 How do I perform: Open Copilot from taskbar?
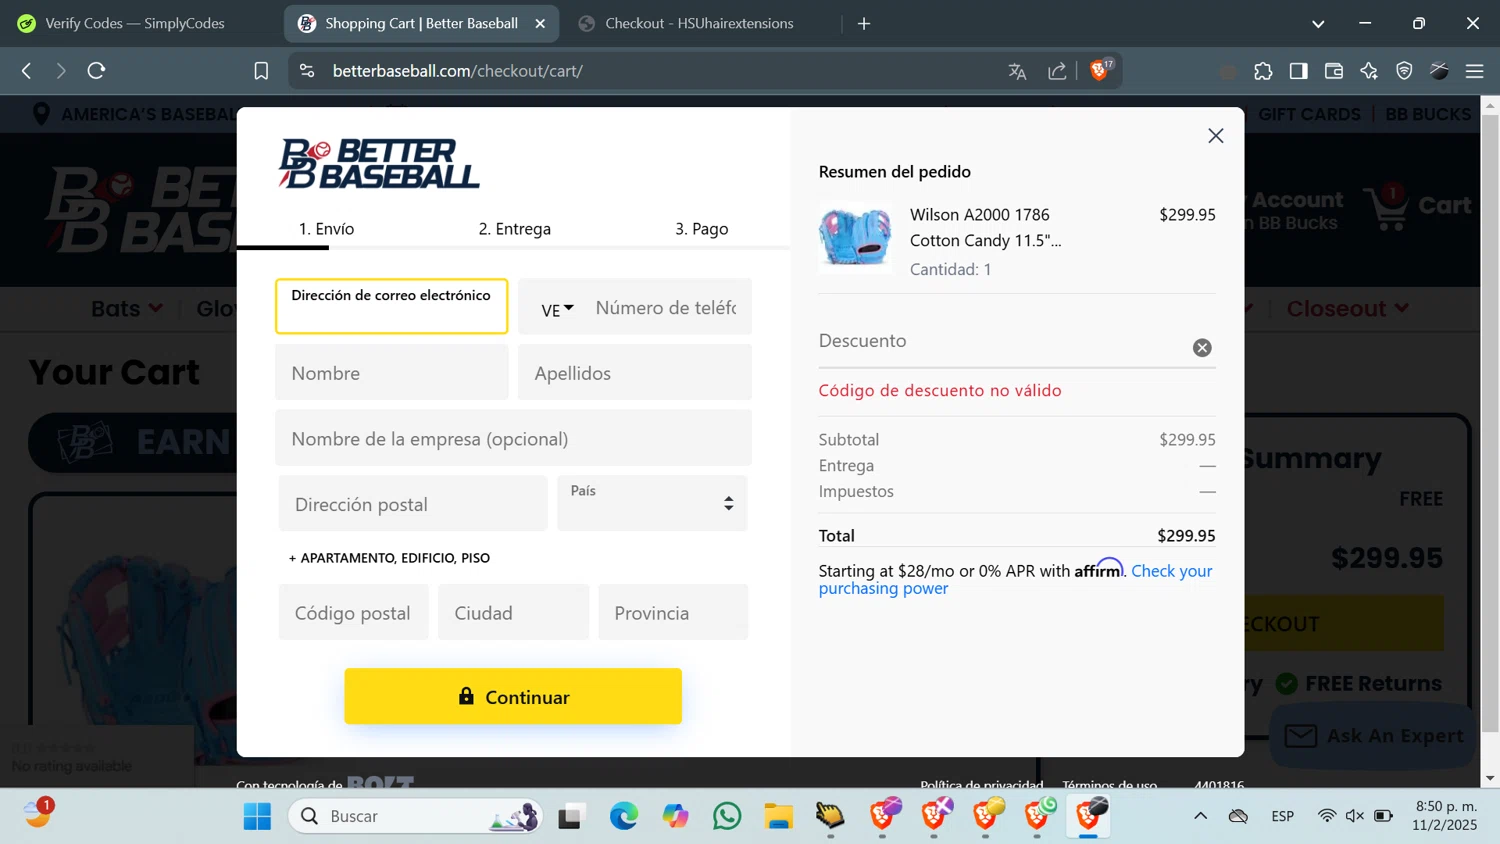tap(676, 816)
